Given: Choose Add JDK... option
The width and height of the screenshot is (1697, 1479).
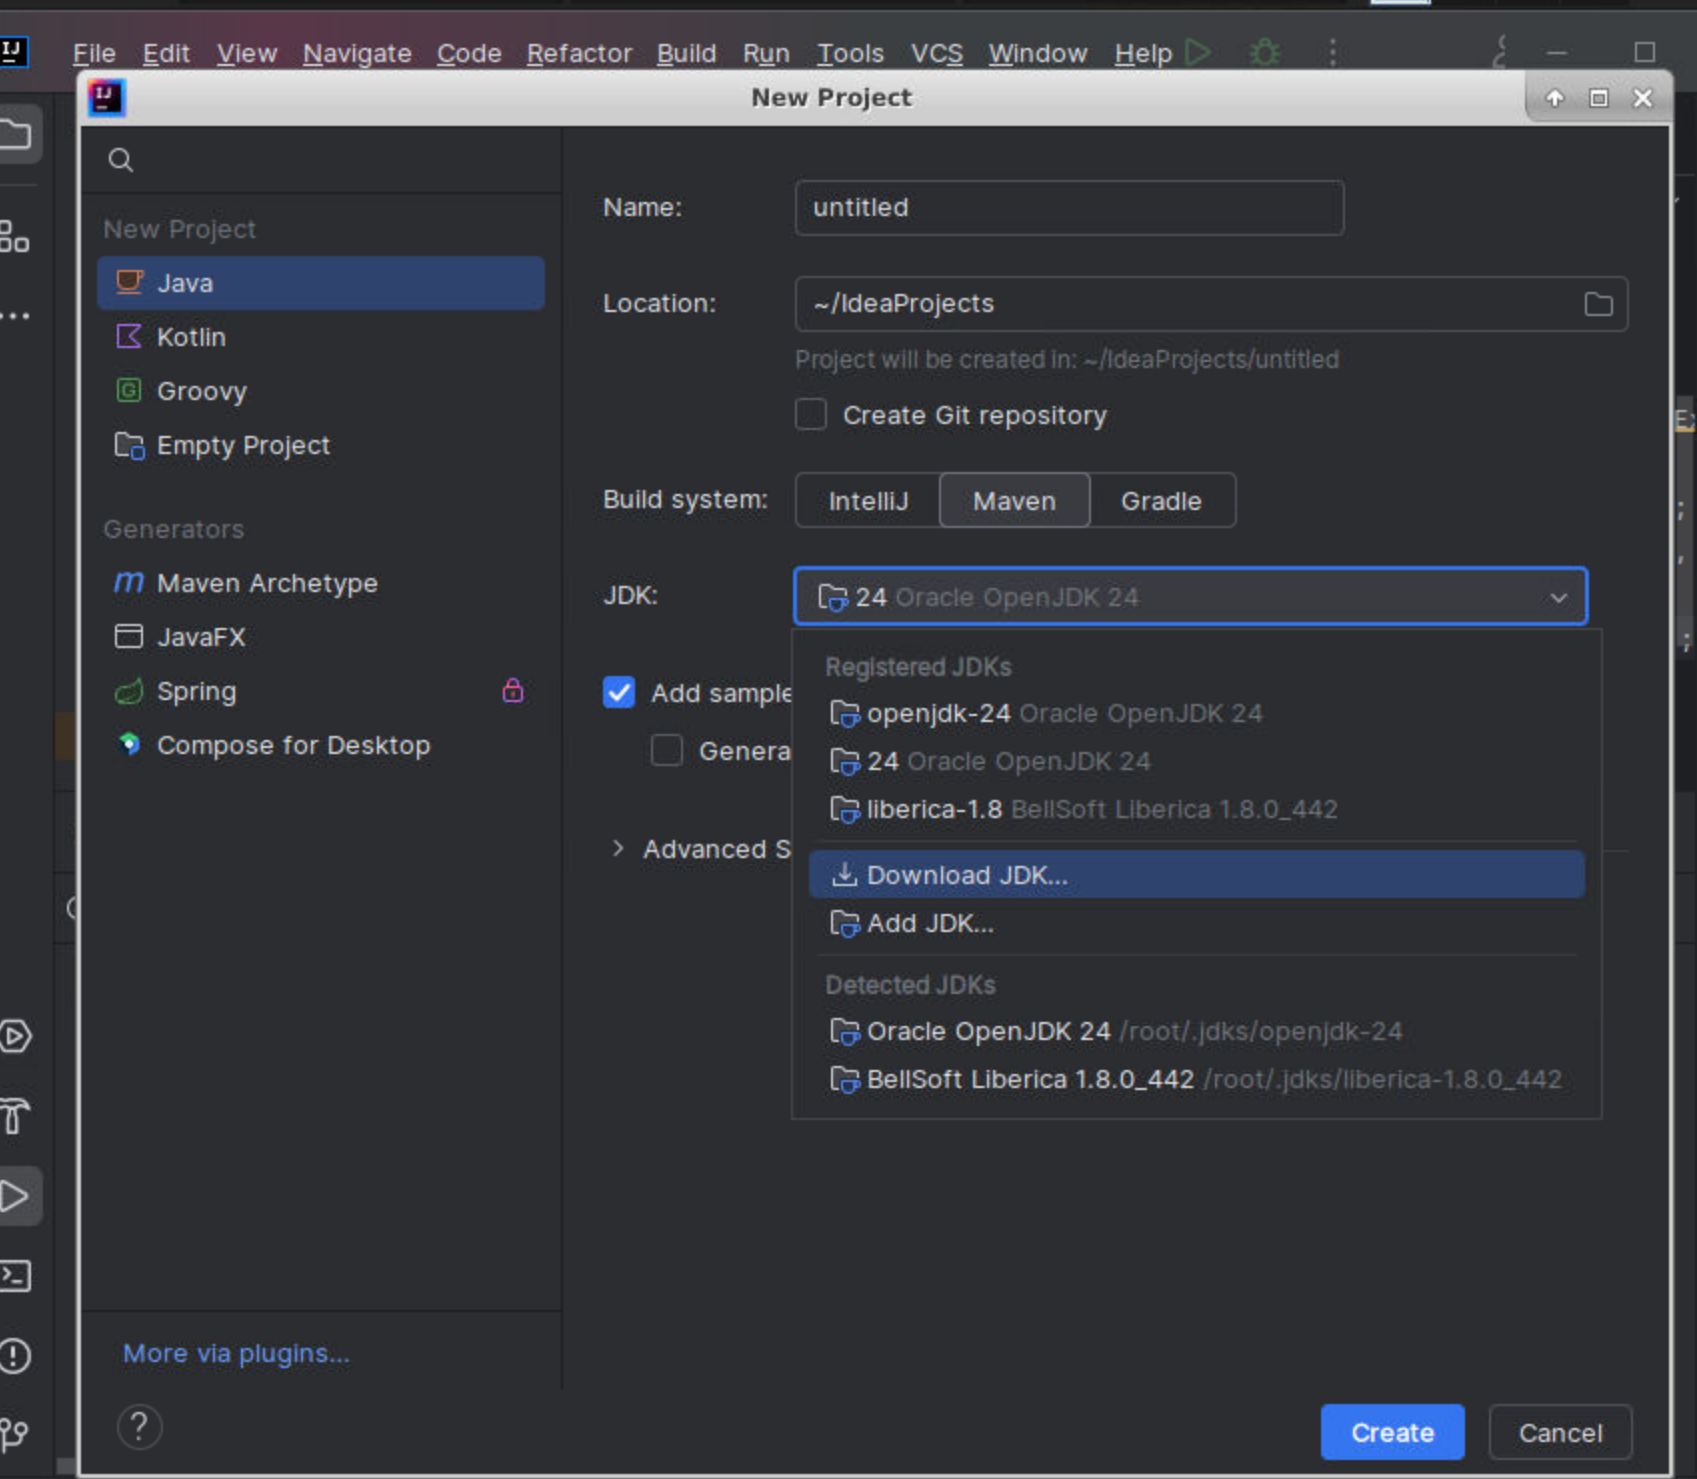Looking at the screenshot, I should tap(1196, 923).
